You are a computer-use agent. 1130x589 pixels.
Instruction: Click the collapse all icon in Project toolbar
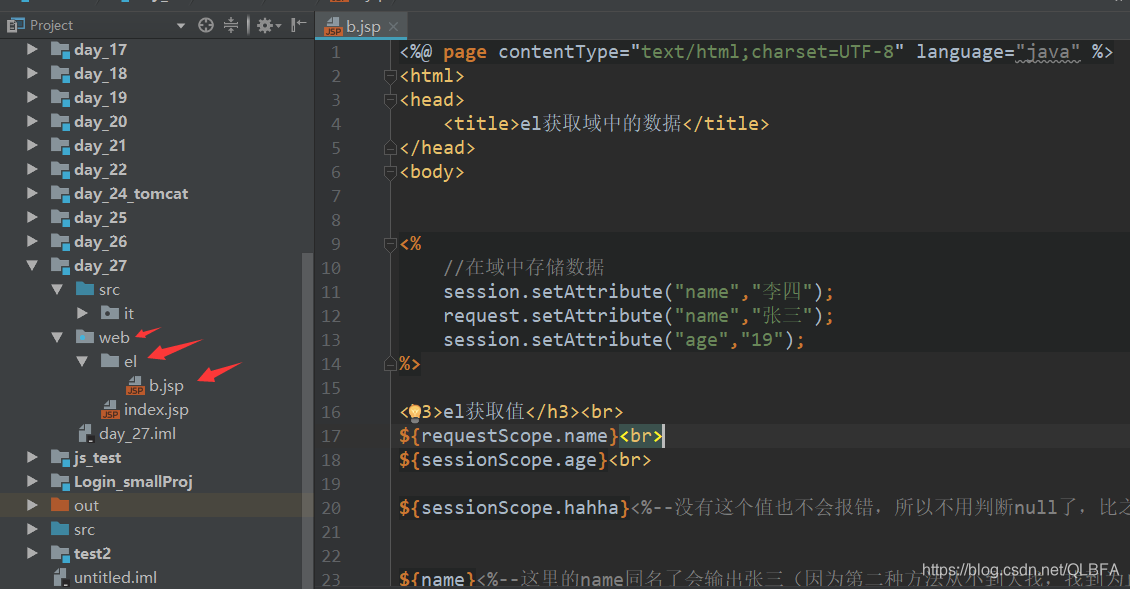pyautogui.click(x=231, y=25)
